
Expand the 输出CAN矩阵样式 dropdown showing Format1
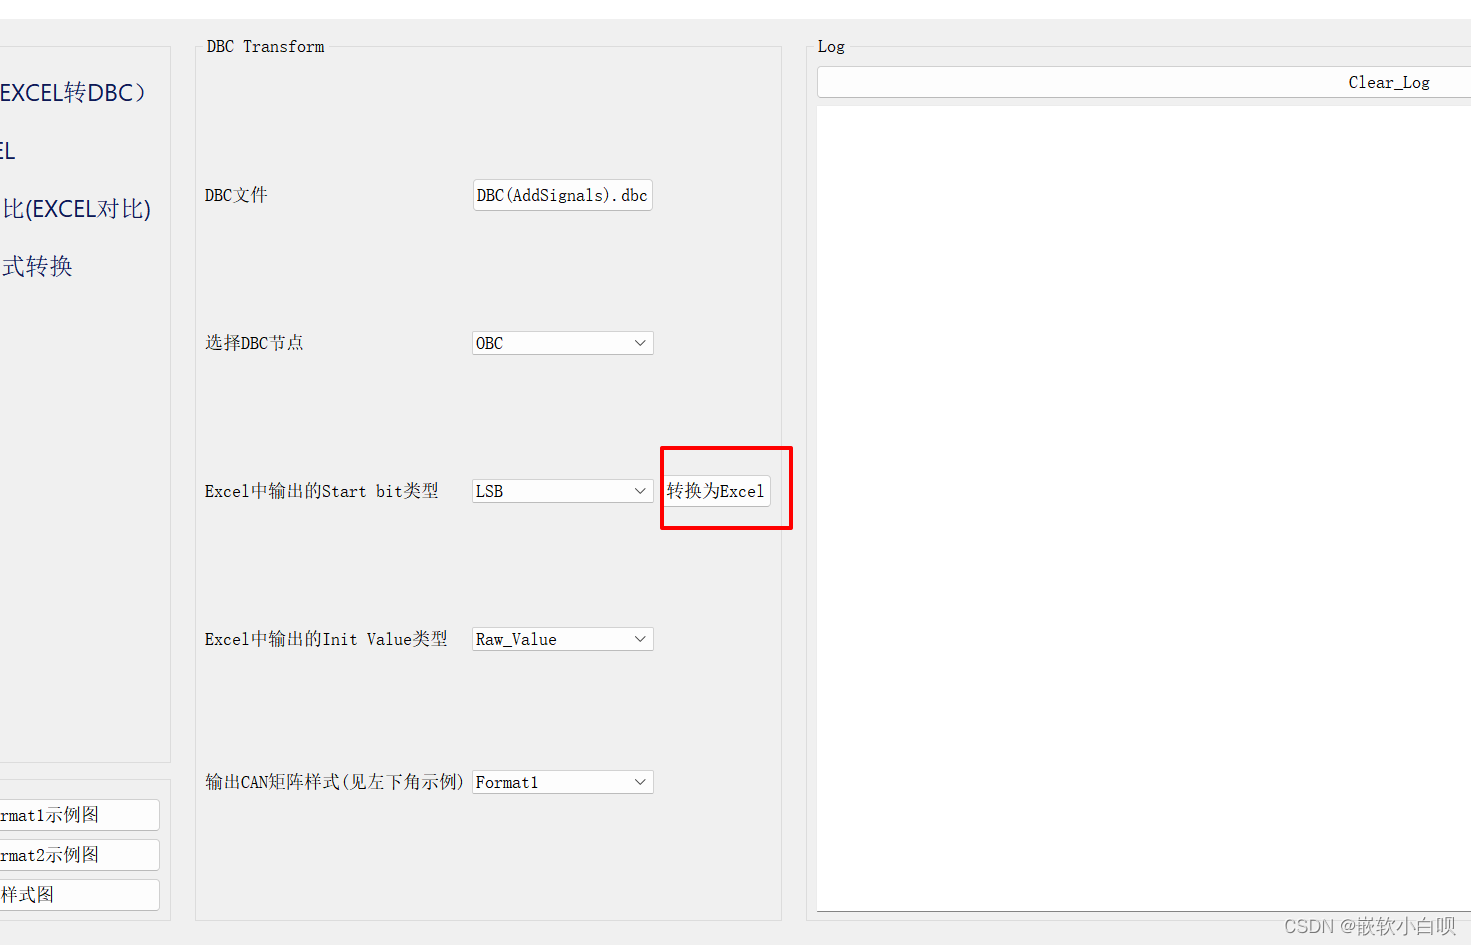[x=561, y=781]
